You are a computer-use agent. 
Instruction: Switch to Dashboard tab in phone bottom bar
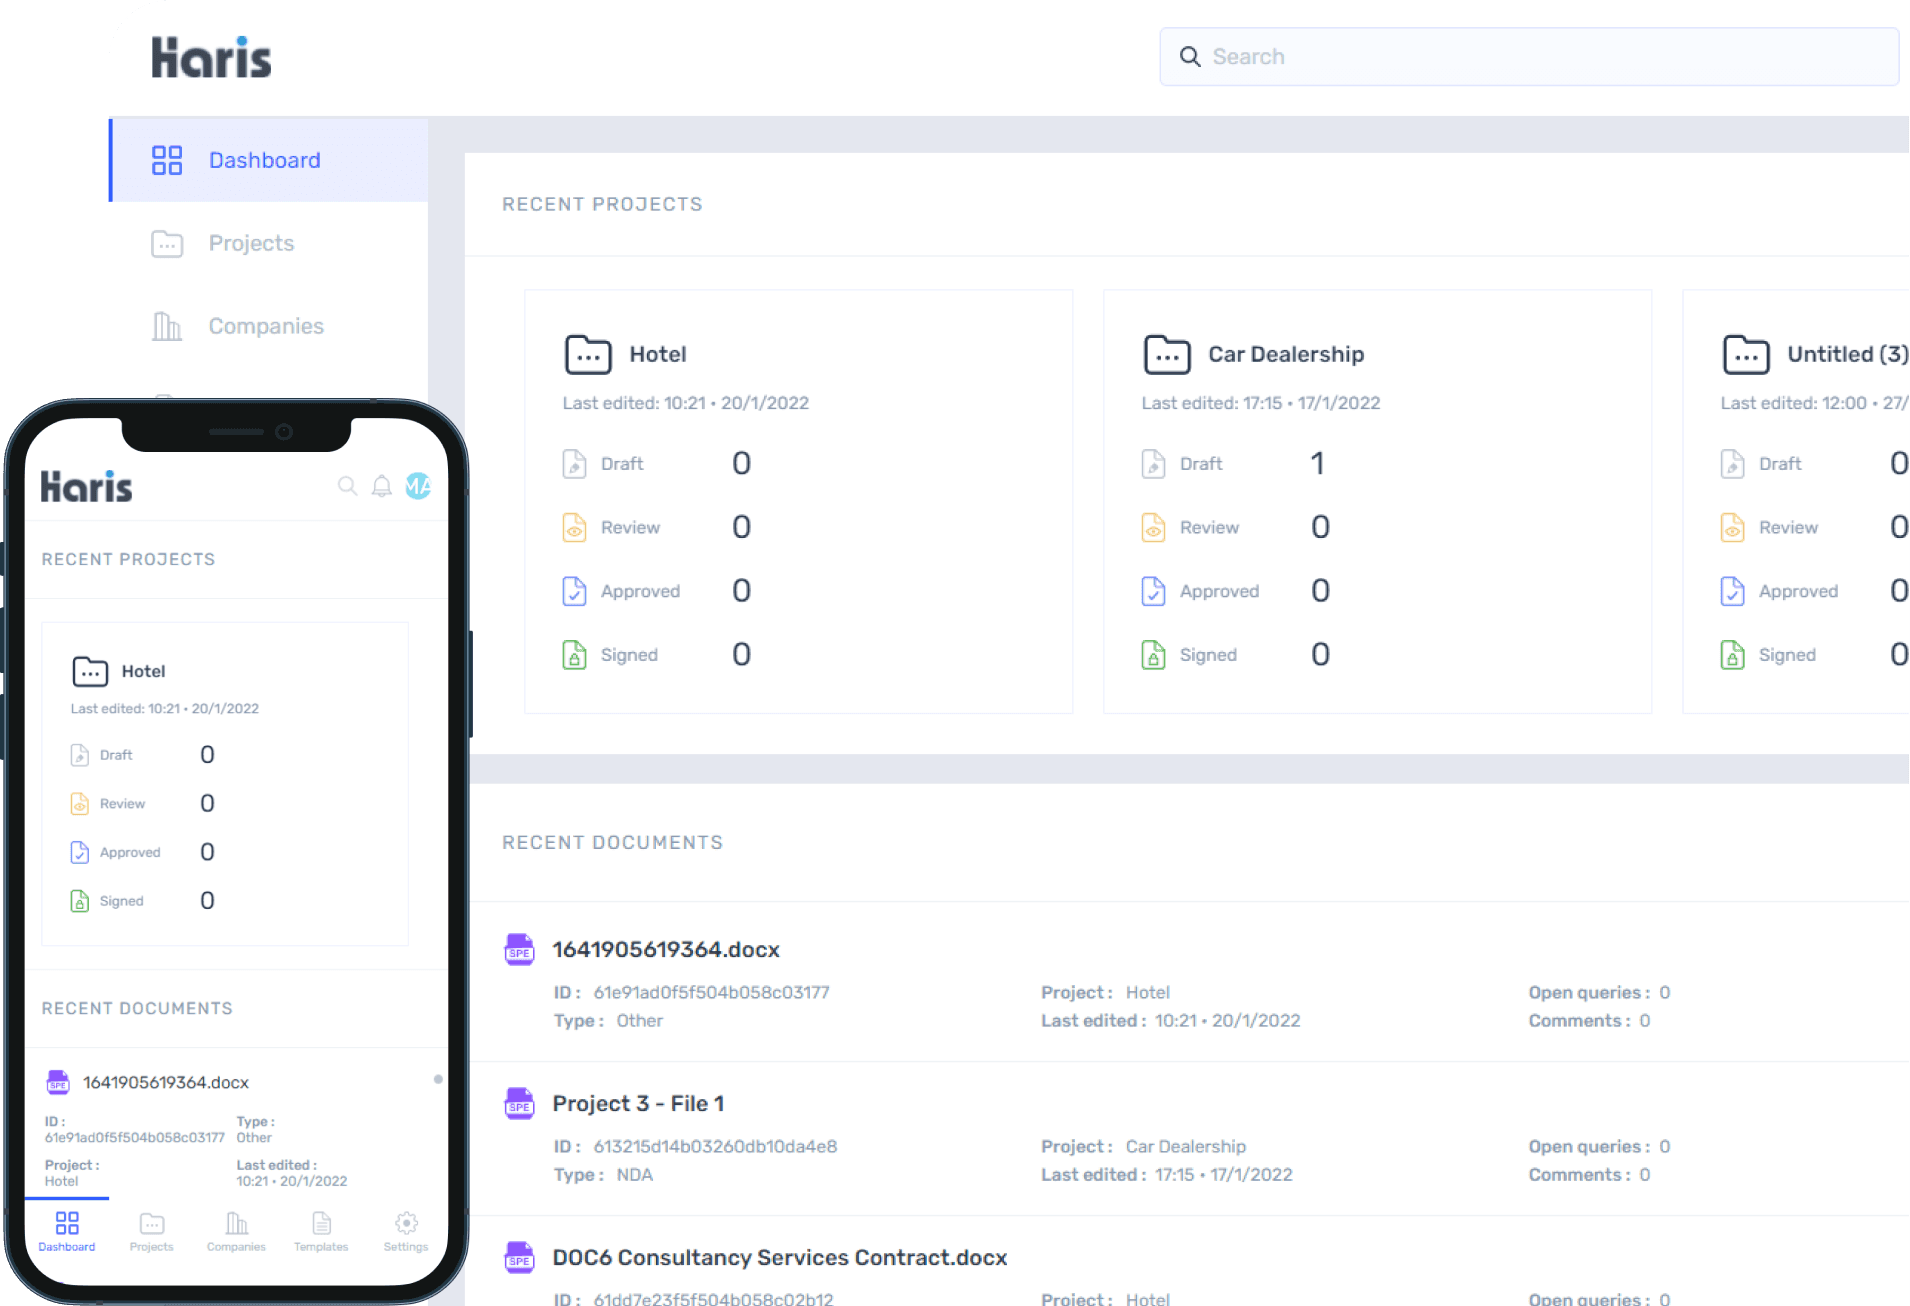67,1232
